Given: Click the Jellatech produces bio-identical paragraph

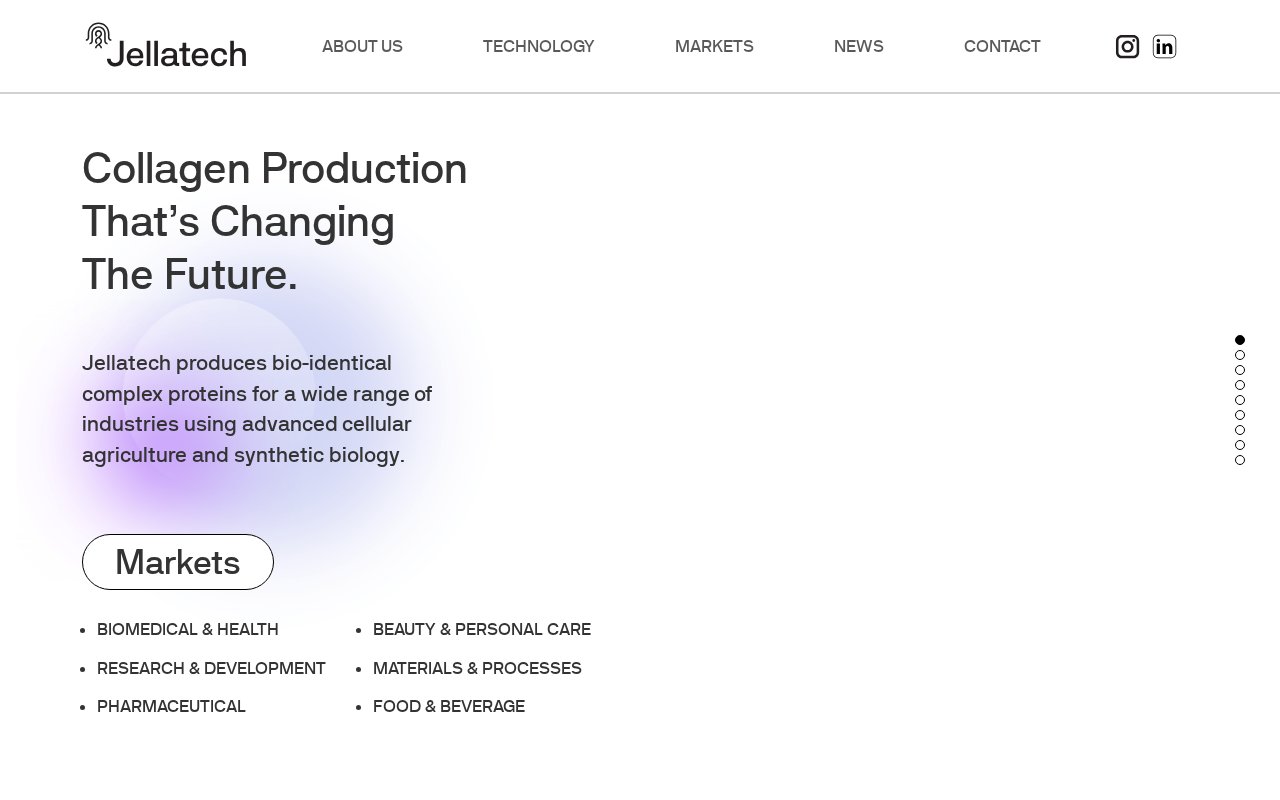Looking at the screenshot, I should 257,409.
